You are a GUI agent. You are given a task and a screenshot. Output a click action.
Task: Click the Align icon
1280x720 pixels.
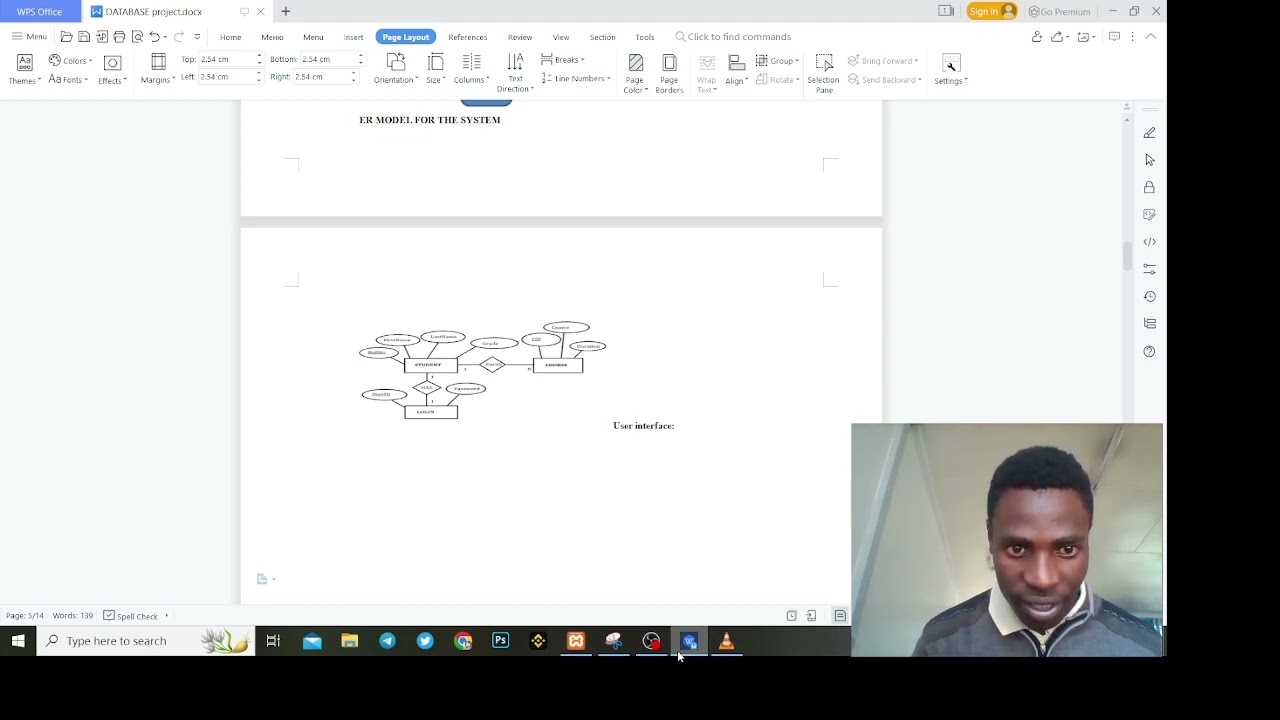coord(737,63)
